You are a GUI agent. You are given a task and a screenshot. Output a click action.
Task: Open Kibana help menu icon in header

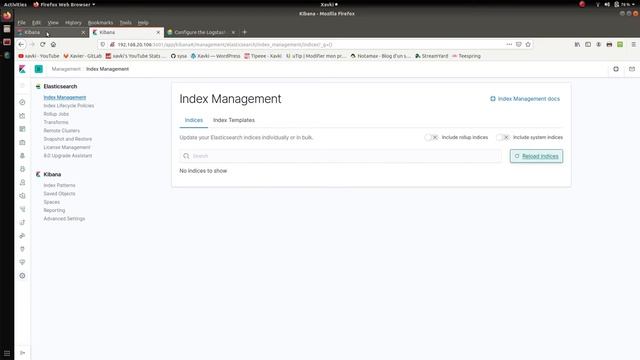click(616, 69)
